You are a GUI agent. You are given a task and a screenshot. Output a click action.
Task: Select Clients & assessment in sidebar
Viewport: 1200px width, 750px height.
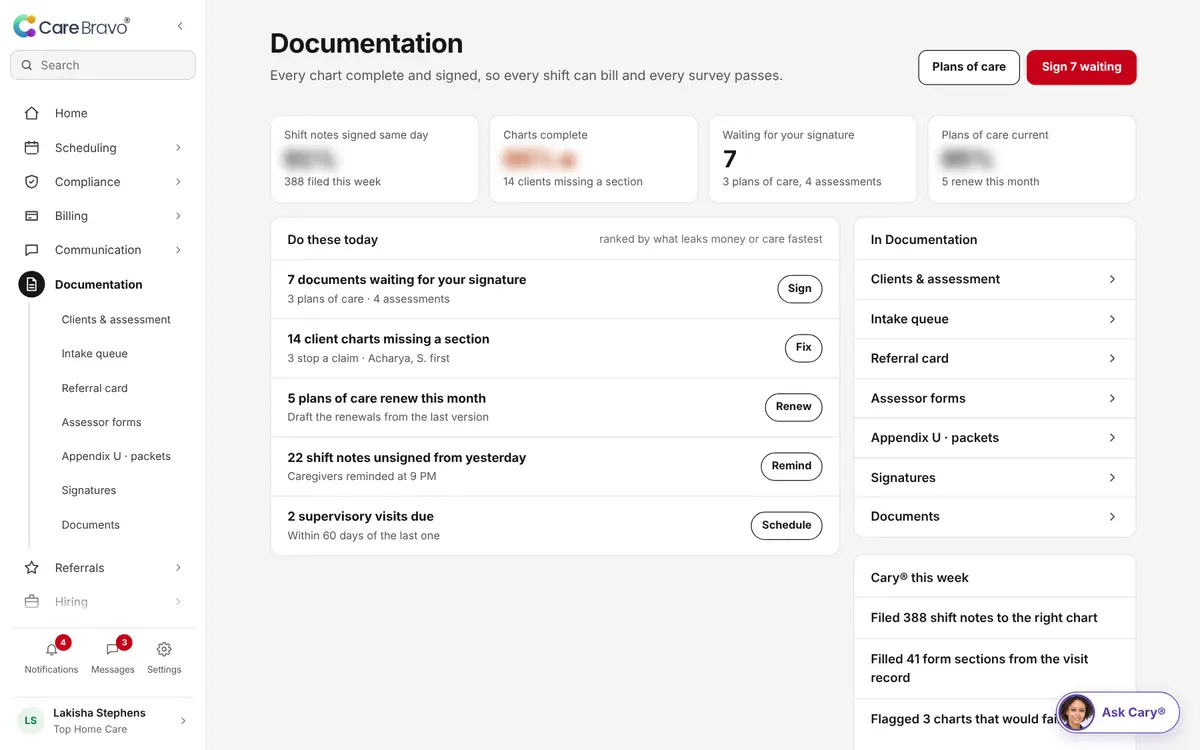(x=116, y=319)
